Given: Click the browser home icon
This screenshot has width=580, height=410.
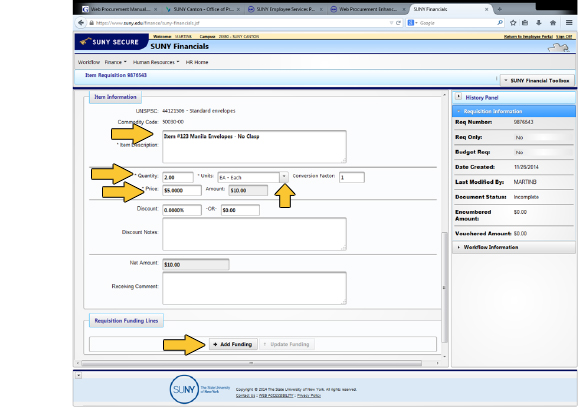Looking at the screenshot, I should coord(553,23).
